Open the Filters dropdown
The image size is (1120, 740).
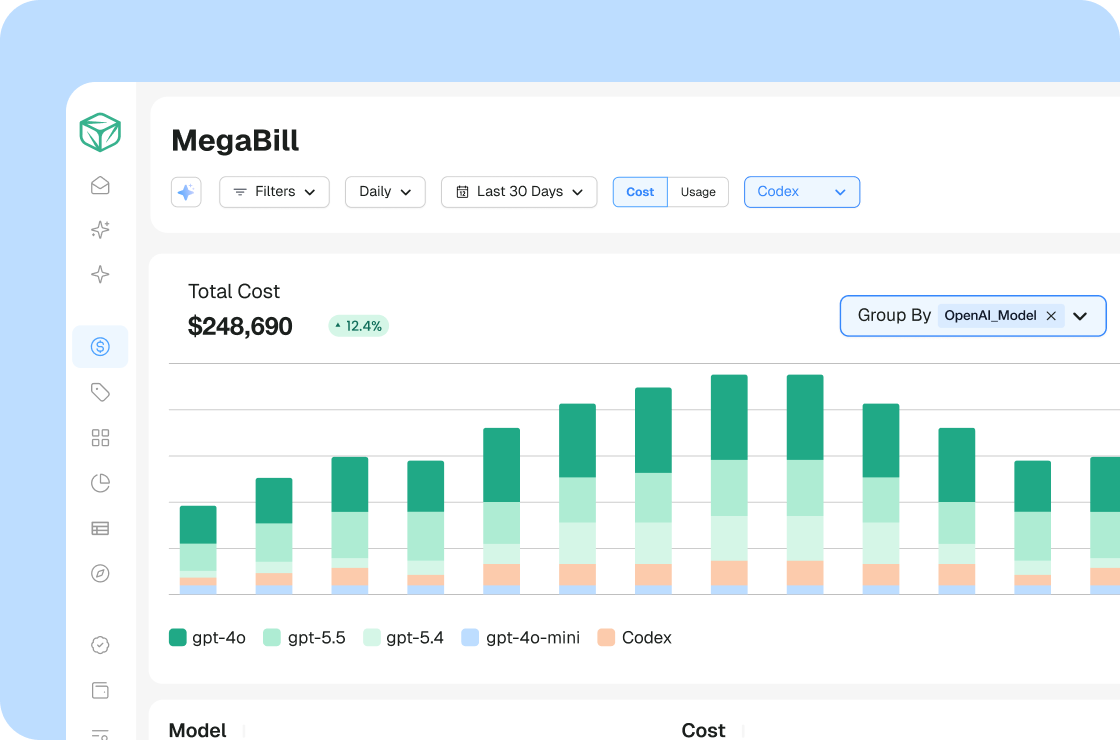pyautogui.click(x=274, y=192)
